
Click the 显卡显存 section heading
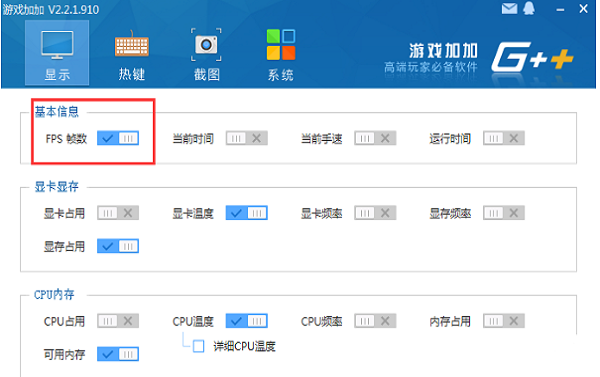(x=57, y=187)
